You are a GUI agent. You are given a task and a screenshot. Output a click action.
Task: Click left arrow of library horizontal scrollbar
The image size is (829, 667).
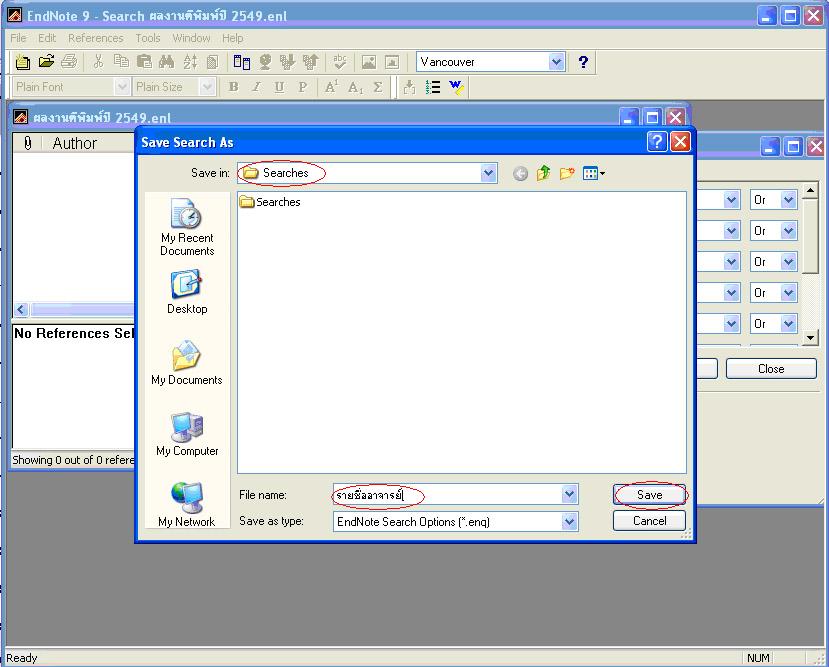[21, 310]
